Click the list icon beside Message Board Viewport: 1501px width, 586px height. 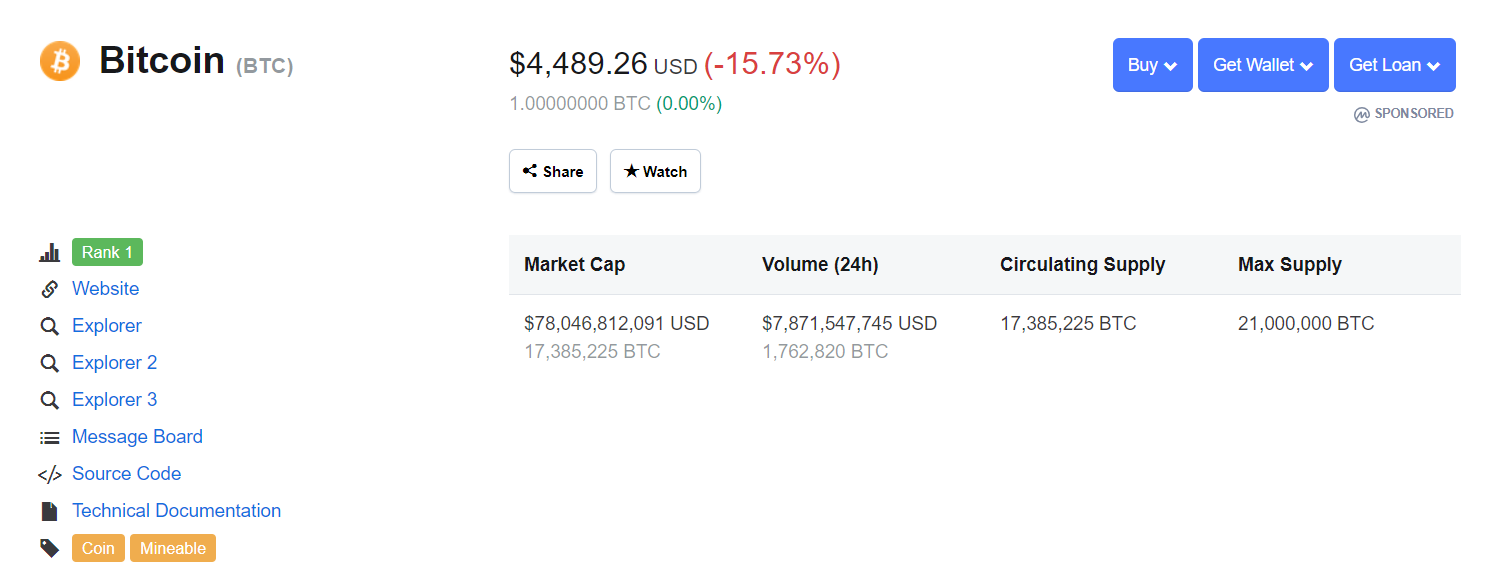[49, 437]
